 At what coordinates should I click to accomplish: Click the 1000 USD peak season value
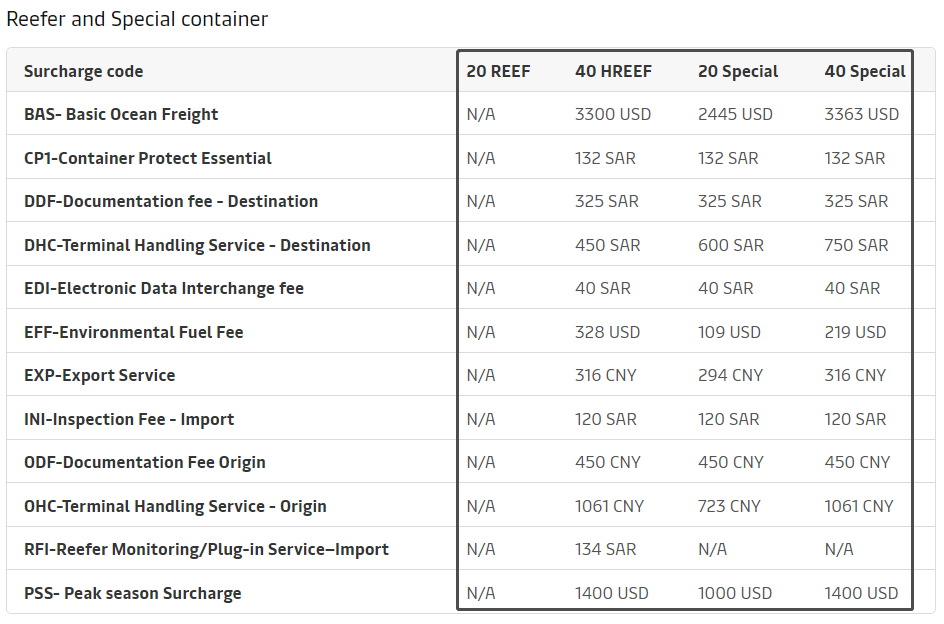point(735,593)
